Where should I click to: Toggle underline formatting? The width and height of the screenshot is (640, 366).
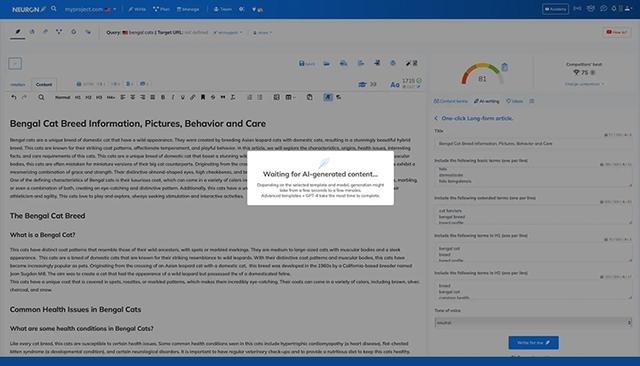(182, 97)
